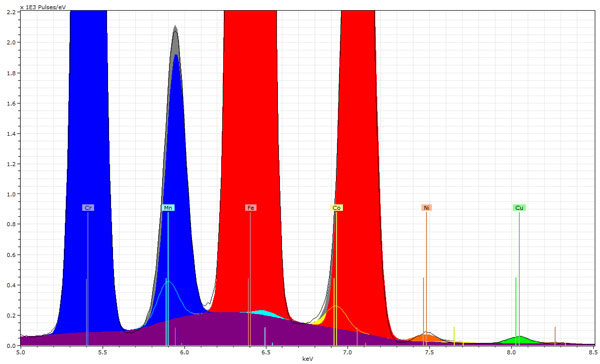Select the Cu element label
The image size is (600, 364).
pos(519,208)
